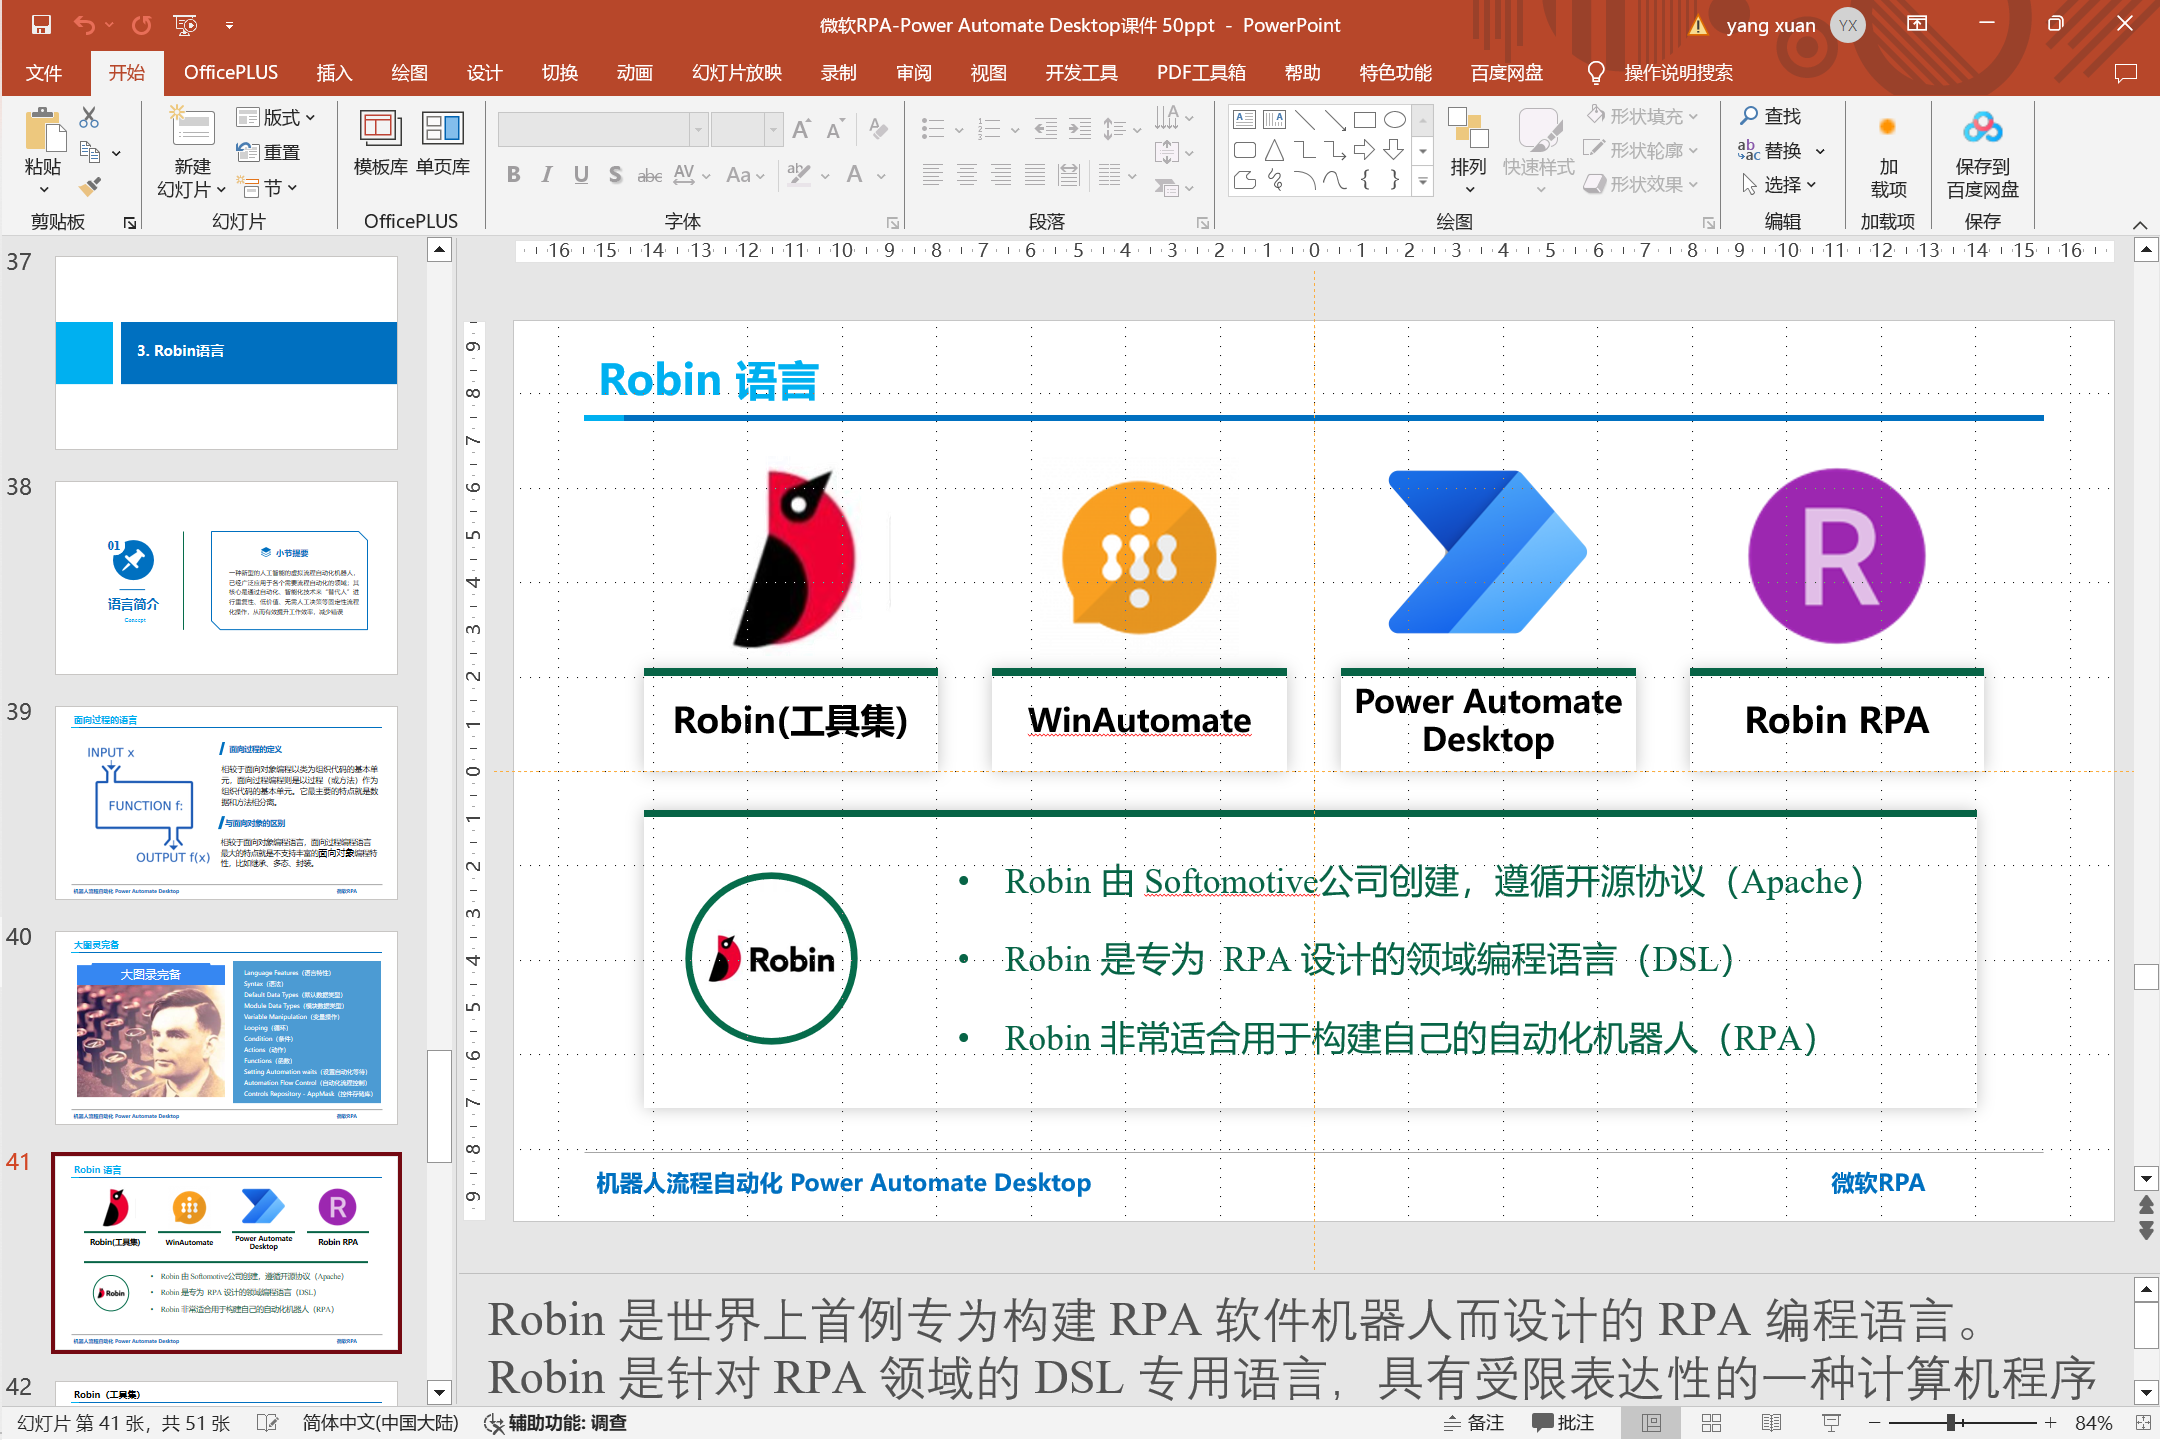Switch to the 动画 Animations tab
This screenshot has height=1440, width=2160.
point(634,73)
